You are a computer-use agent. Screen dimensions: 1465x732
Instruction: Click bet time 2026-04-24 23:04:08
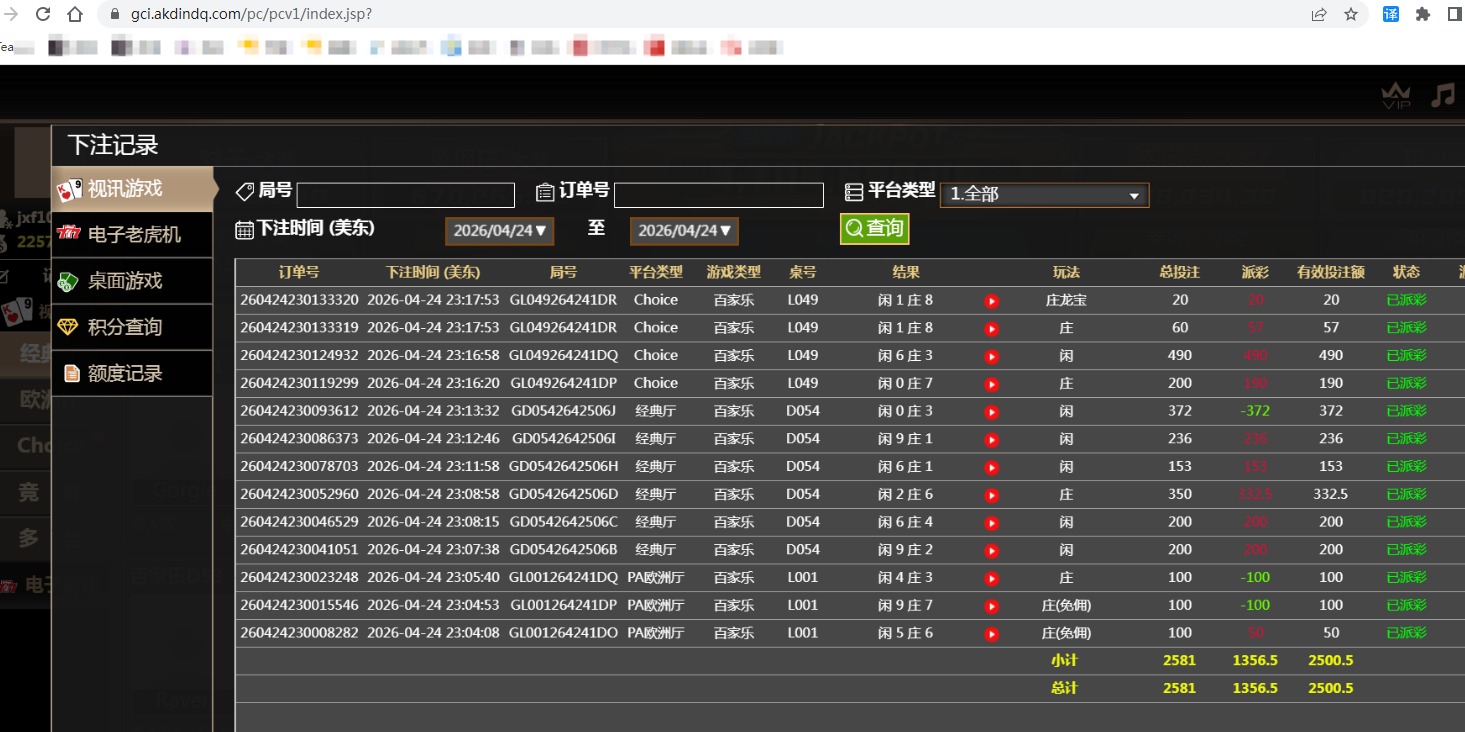click(433, 632)
